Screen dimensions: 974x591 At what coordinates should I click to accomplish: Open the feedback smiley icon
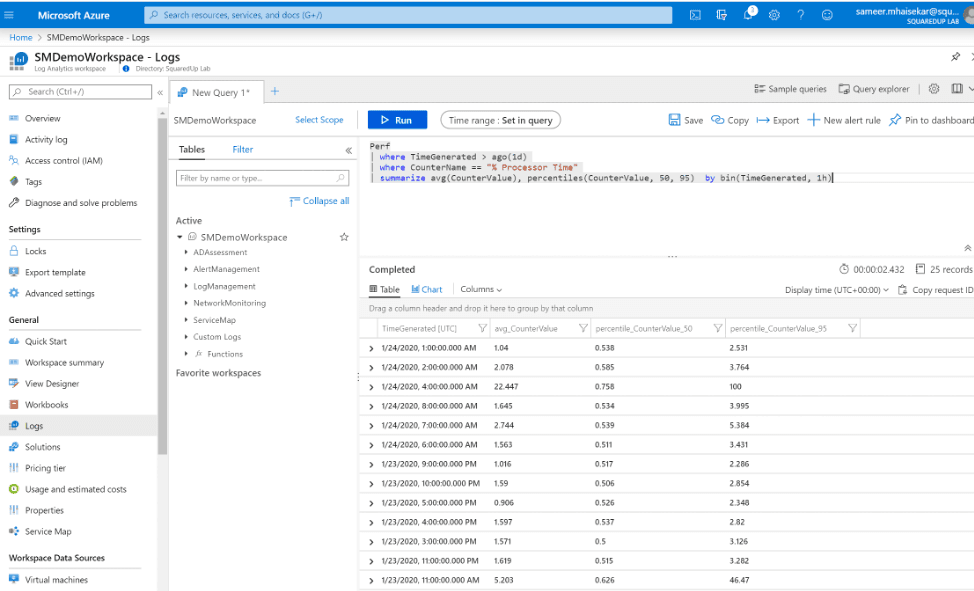click(827, 15)
